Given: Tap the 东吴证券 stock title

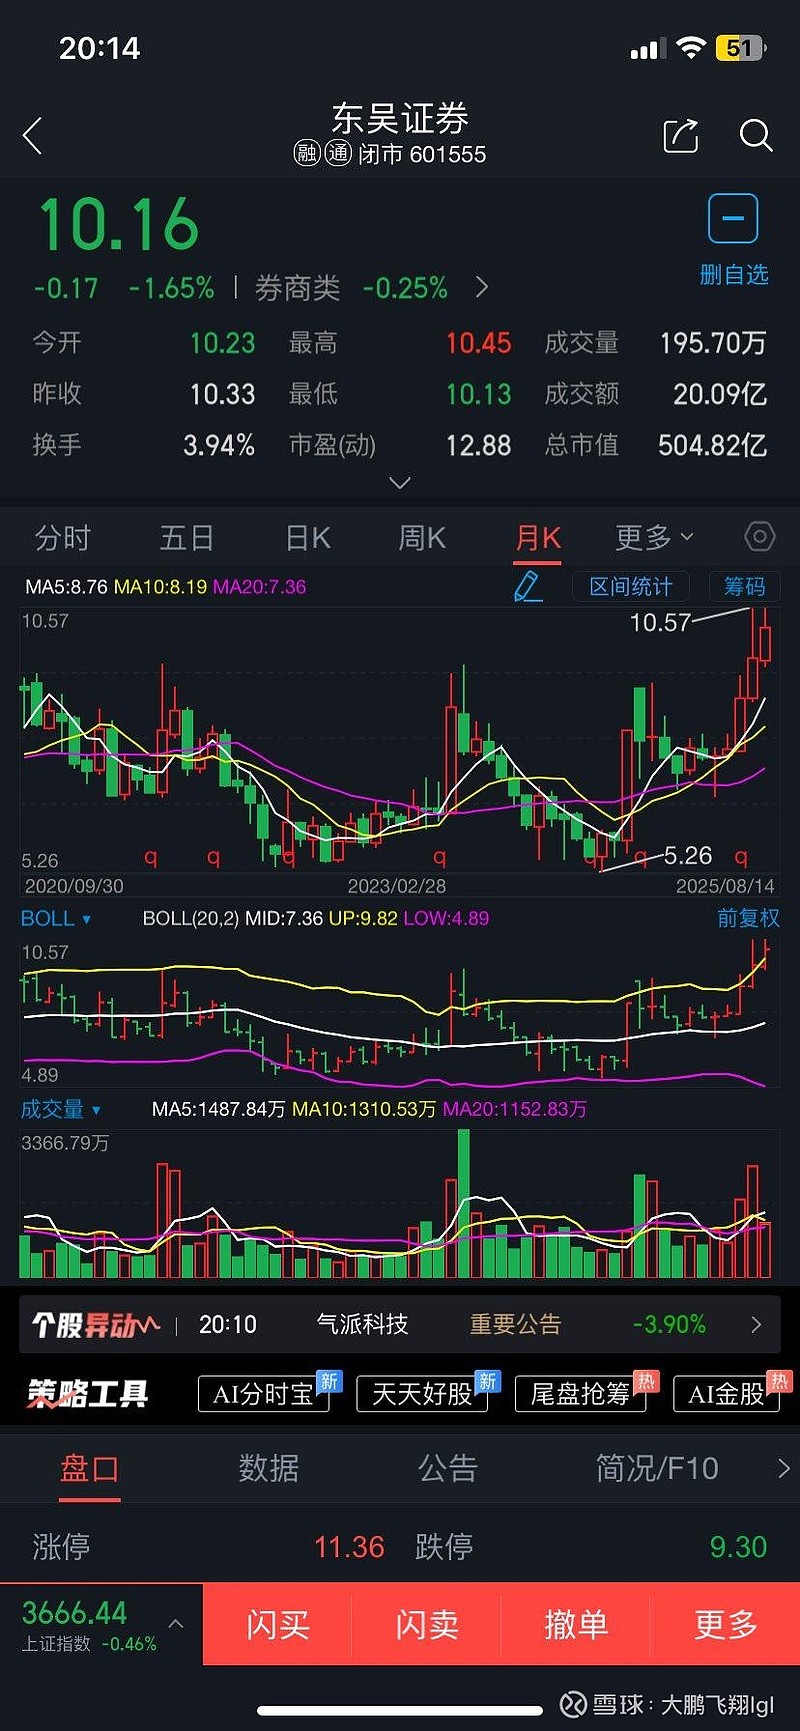Looking at the screenshot, I should coord(400,118).
